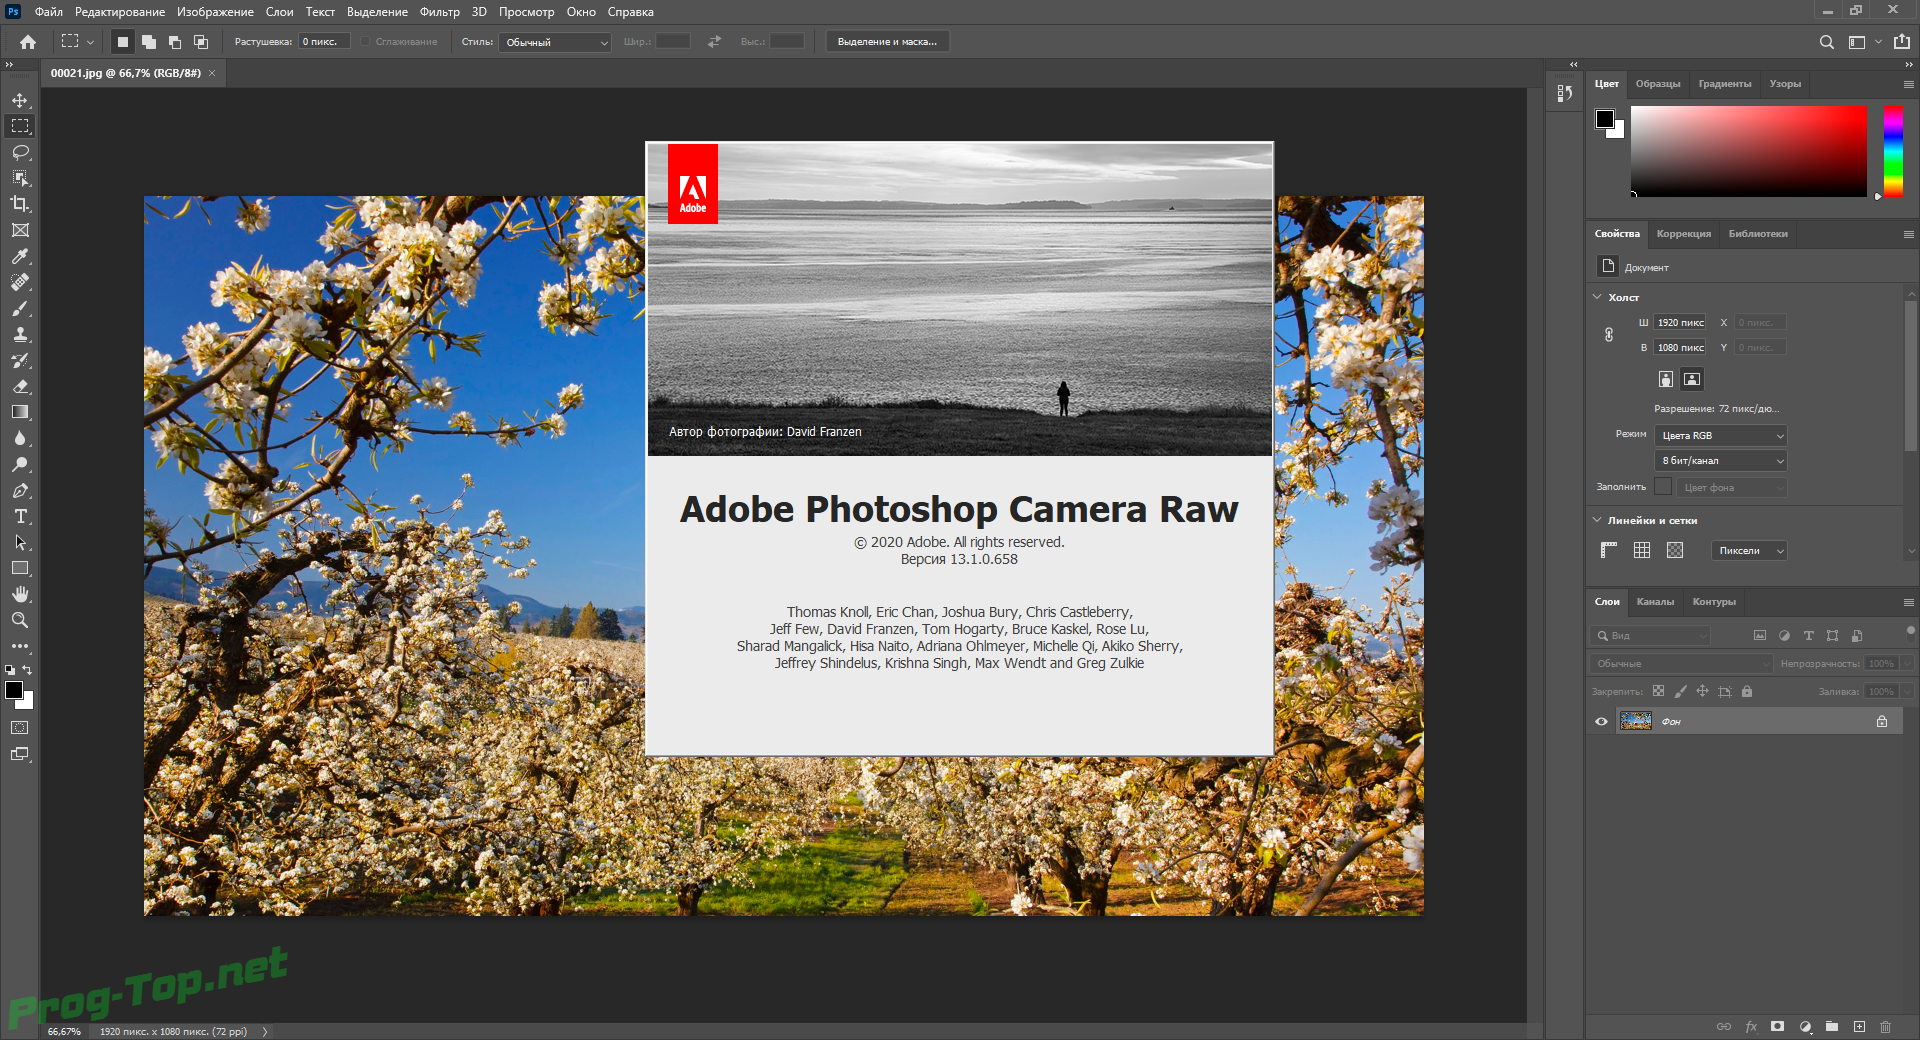Click the toolbar foreground color swatch
This screenshot has width=1920, height=1040.
[x=14, y=690]
